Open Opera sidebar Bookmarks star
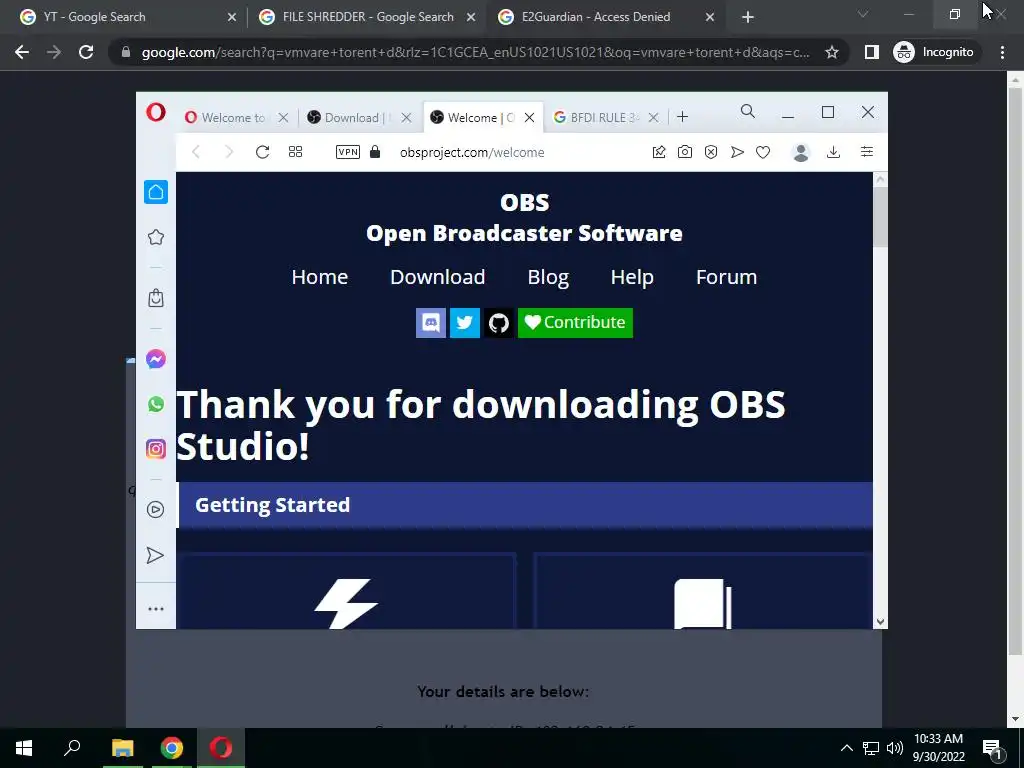The height and width of the screenshot is (768, 1024). (155, 237)
